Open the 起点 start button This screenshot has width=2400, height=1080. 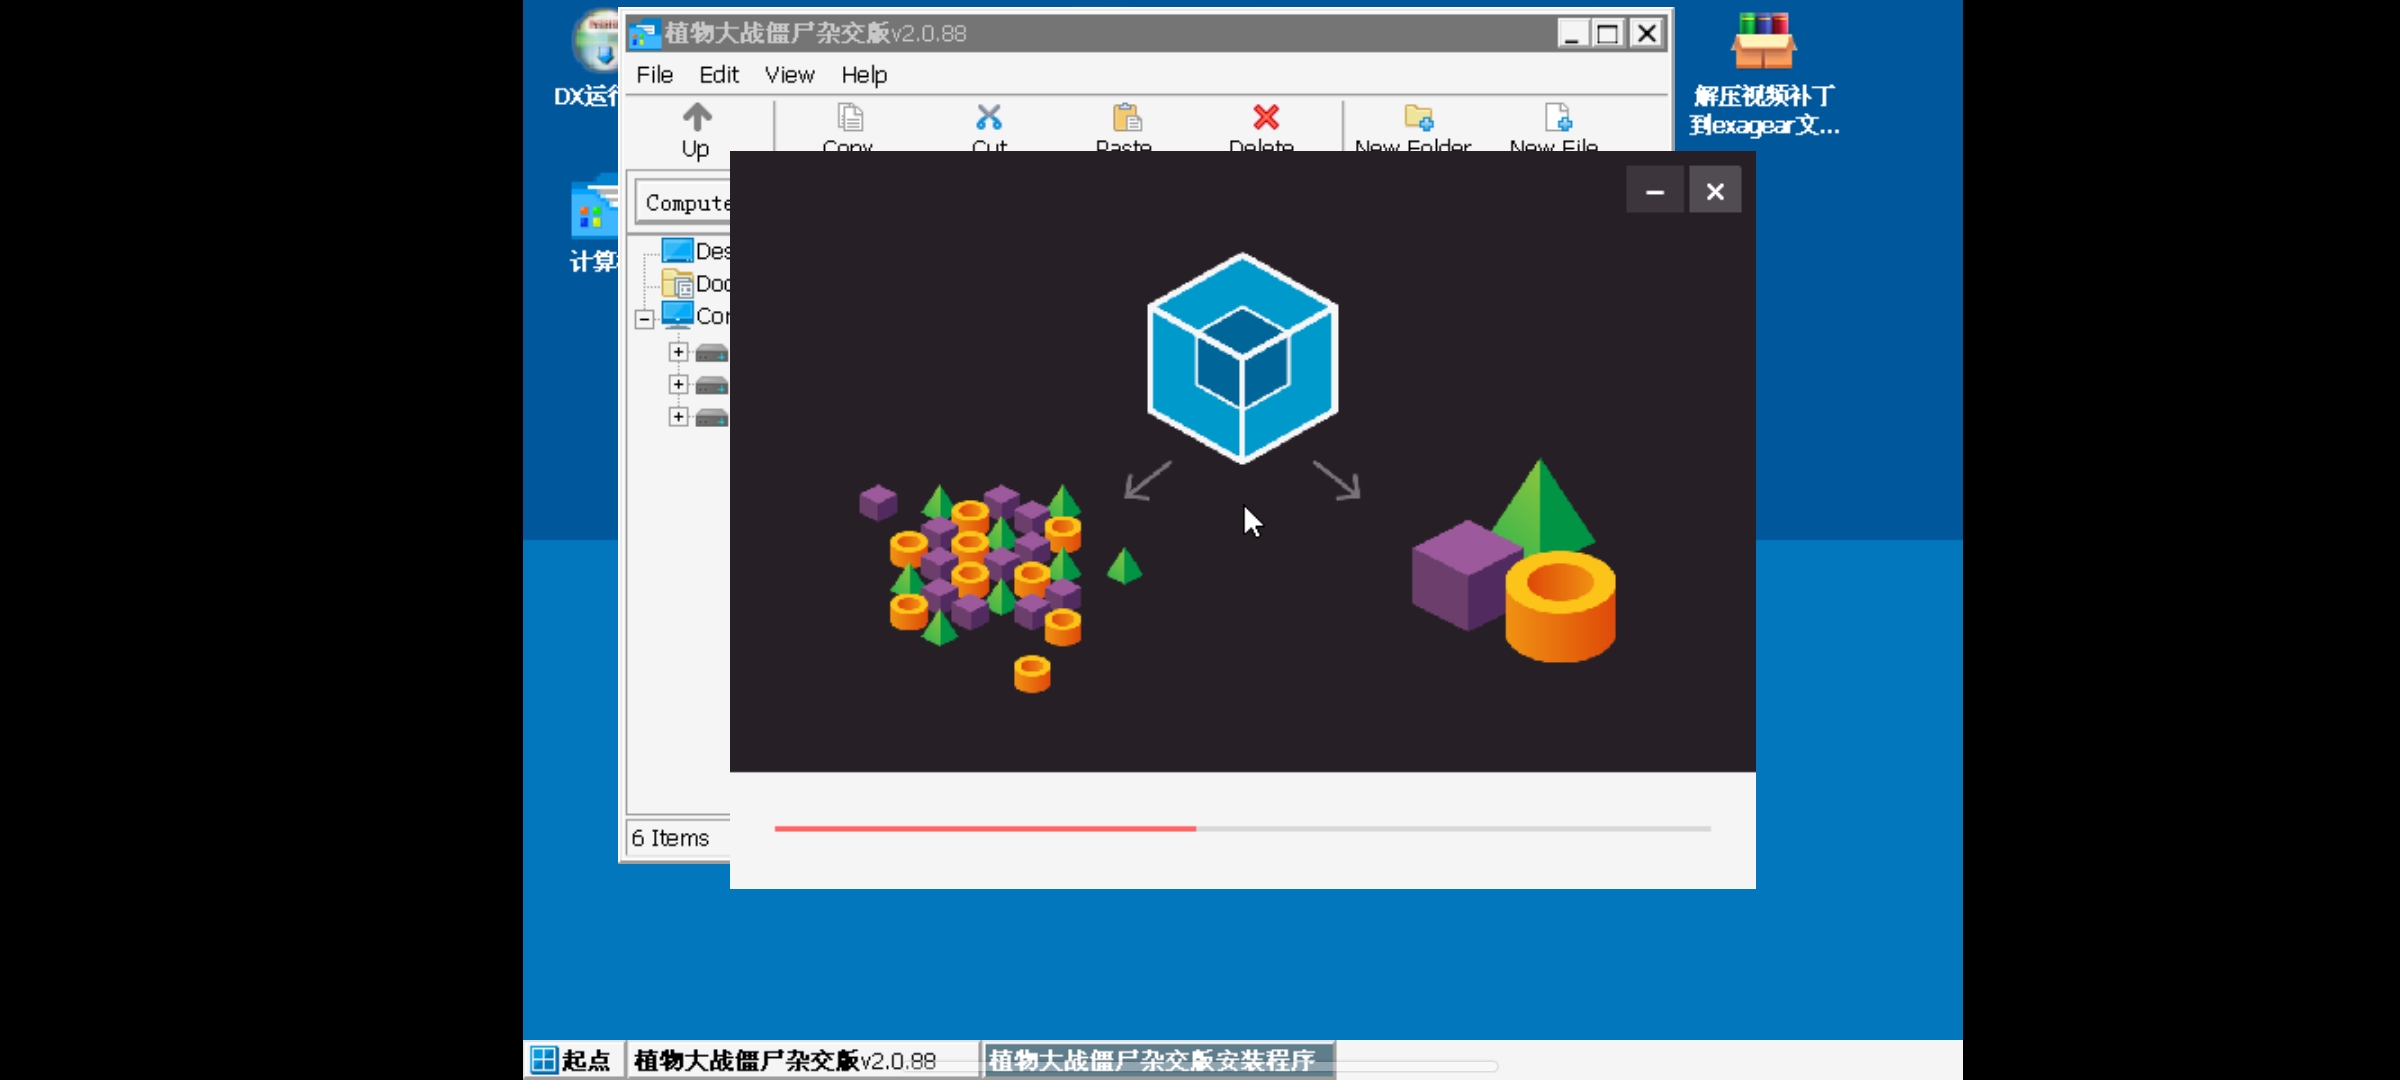(x=571, y=1060)
